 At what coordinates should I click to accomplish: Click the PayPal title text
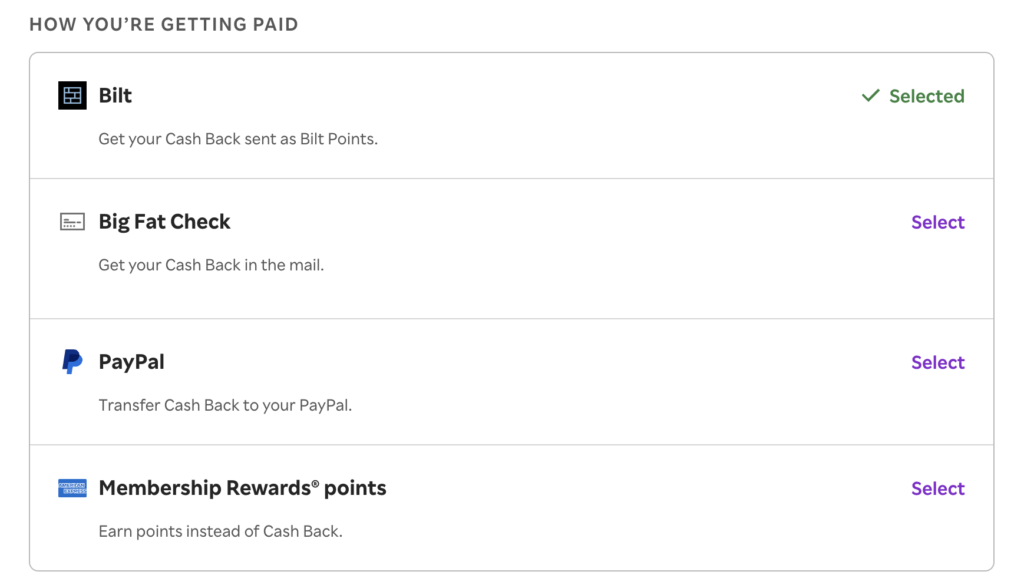131,362
